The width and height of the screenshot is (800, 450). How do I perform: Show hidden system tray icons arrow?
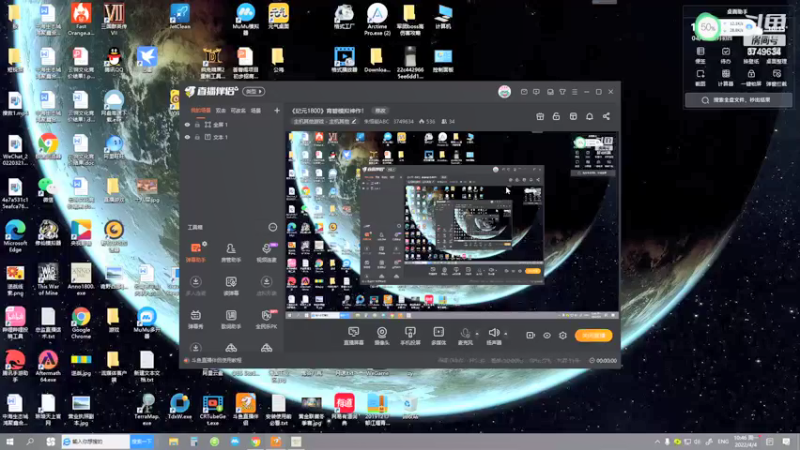(x=657, y=442)
